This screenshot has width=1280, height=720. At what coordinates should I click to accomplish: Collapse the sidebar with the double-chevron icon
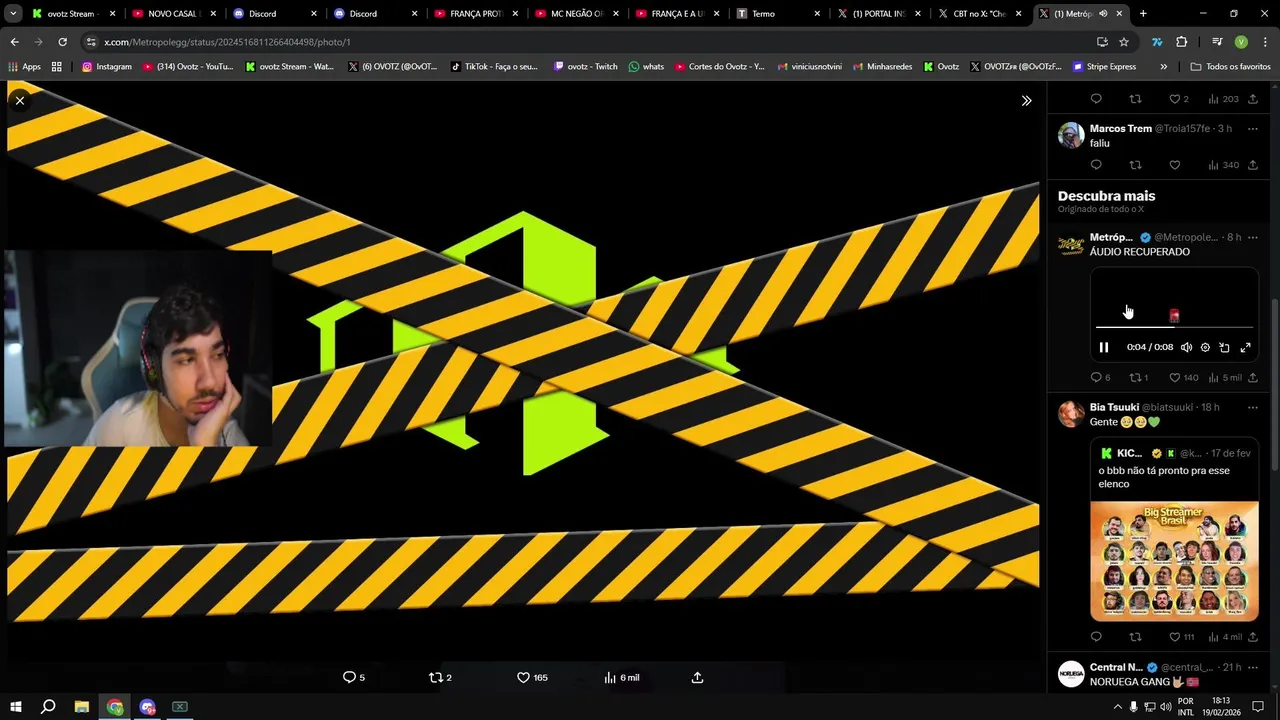click(x=1026, y=100)
